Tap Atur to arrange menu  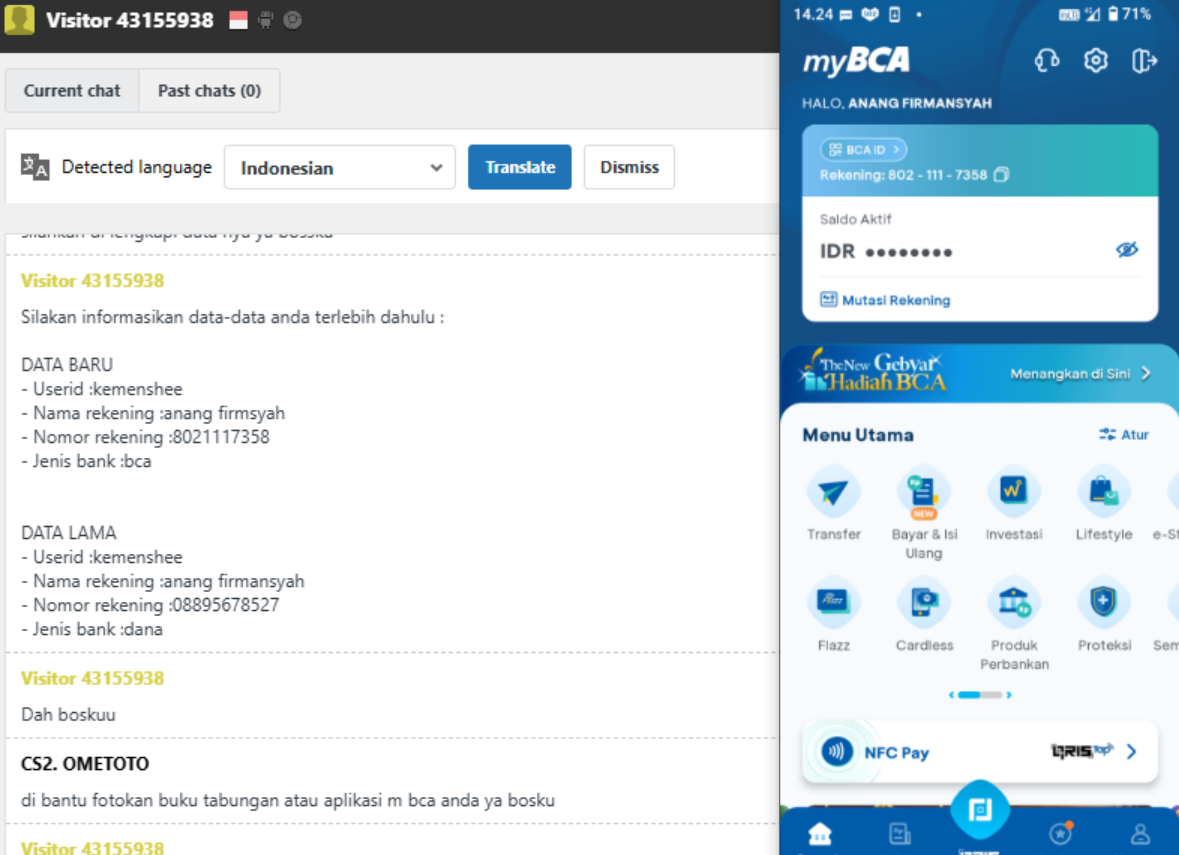tap(1124, 435)
